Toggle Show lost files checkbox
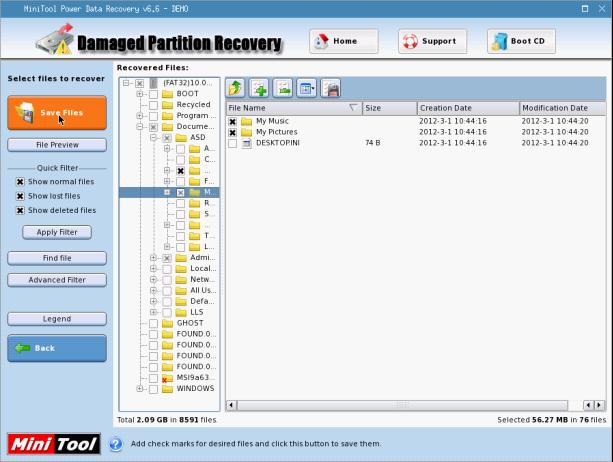The width and height of the screenshot is (613, 462). coord(20,196)
